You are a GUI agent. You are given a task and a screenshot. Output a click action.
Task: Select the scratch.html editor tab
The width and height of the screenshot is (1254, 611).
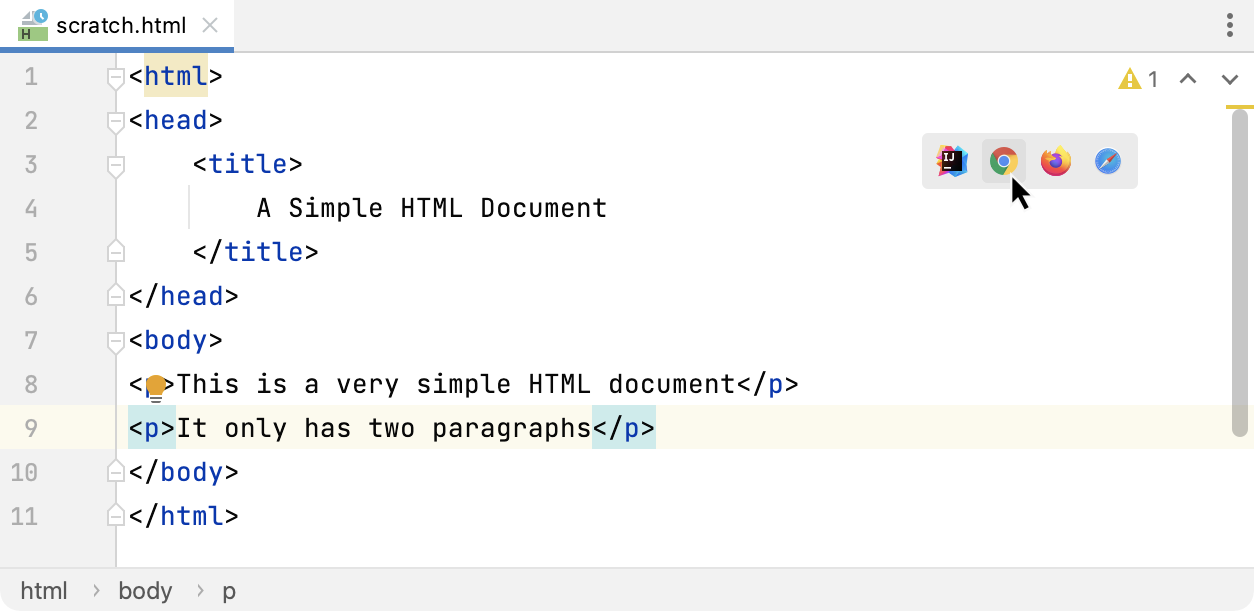click(120, 25)
